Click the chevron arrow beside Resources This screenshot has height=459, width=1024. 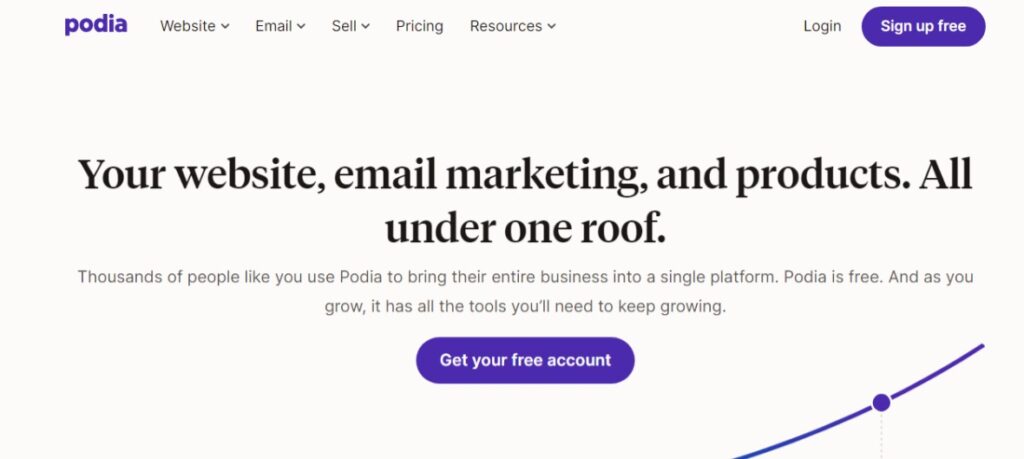[x=551, y=27]
